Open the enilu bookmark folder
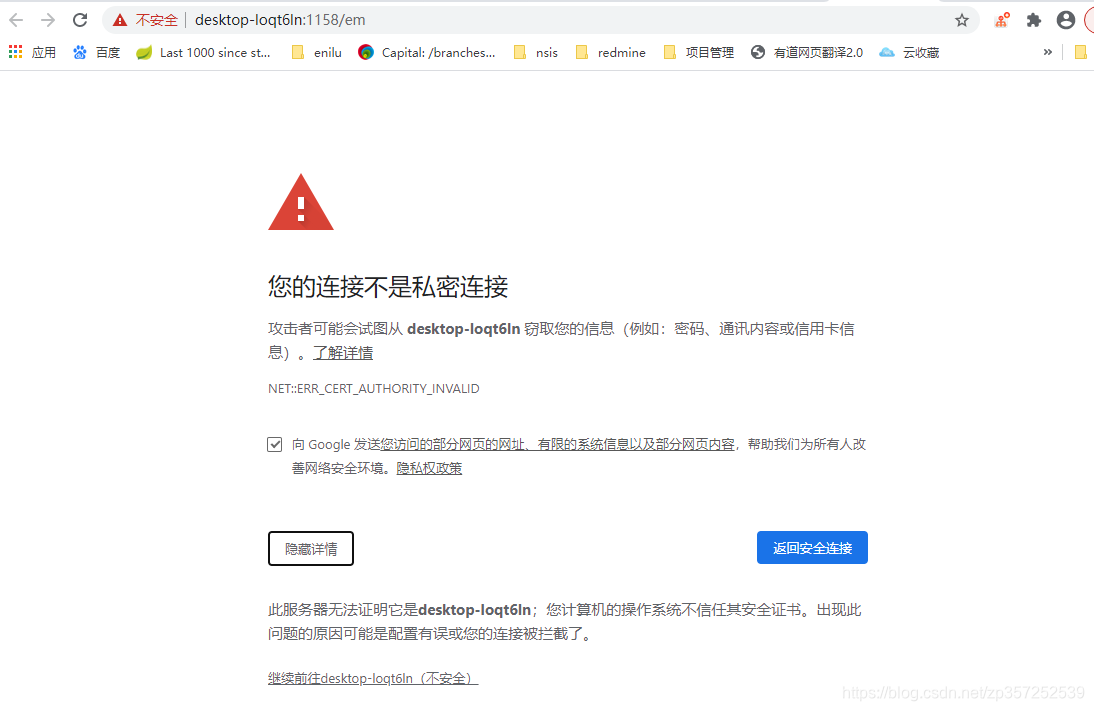The image size is (1094, 711). (317, 52)
